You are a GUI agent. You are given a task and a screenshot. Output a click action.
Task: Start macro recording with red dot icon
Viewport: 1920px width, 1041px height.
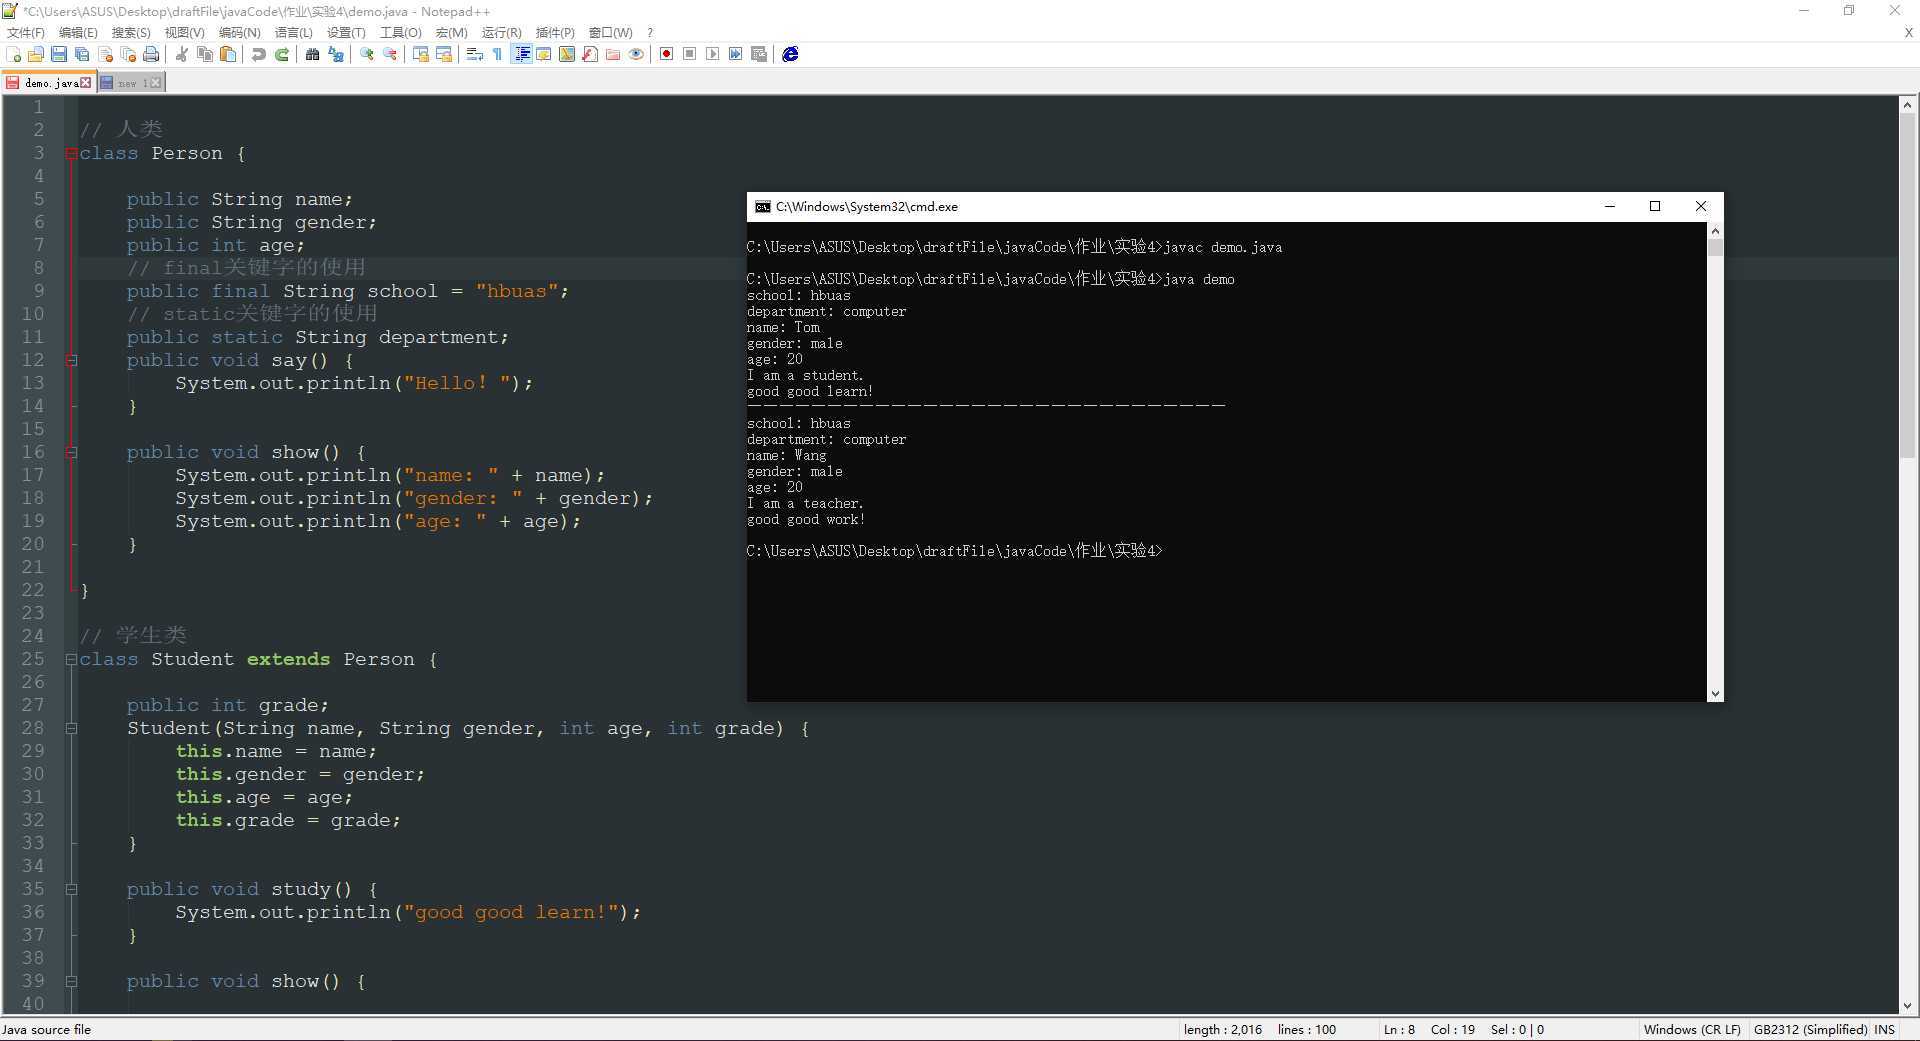pyautogui.click(x=667, y=54)
